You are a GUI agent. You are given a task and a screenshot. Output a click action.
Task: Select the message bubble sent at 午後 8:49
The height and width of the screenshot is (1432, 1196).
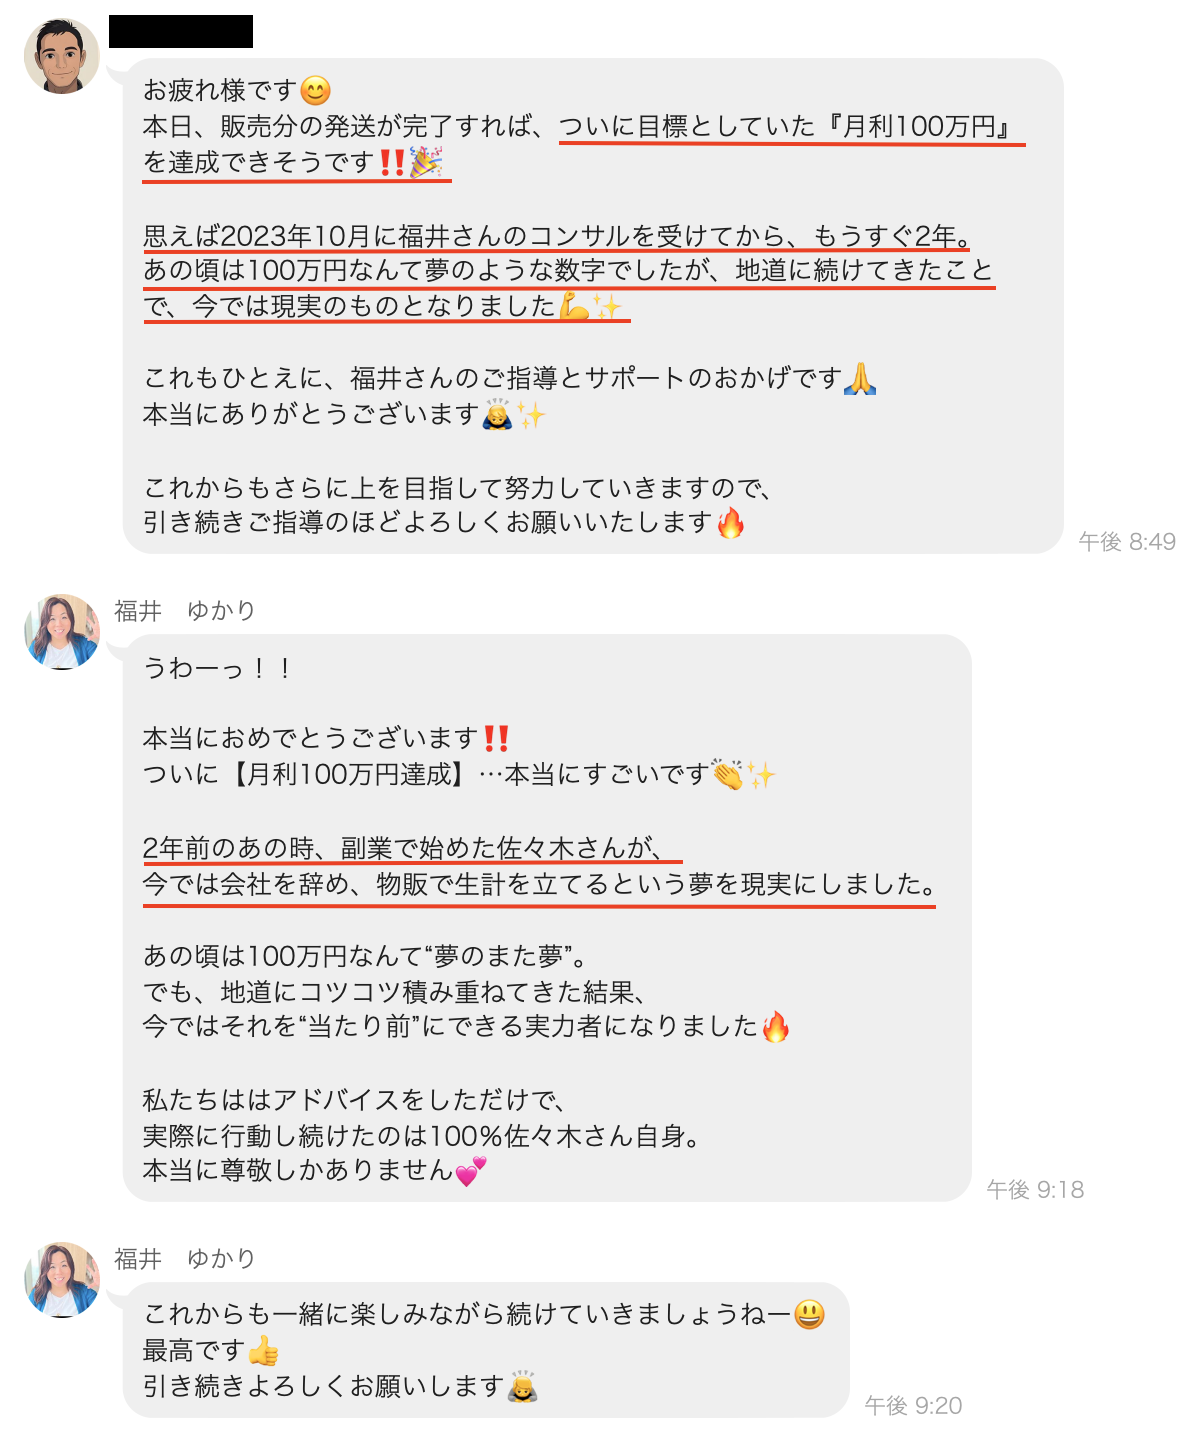593,306
